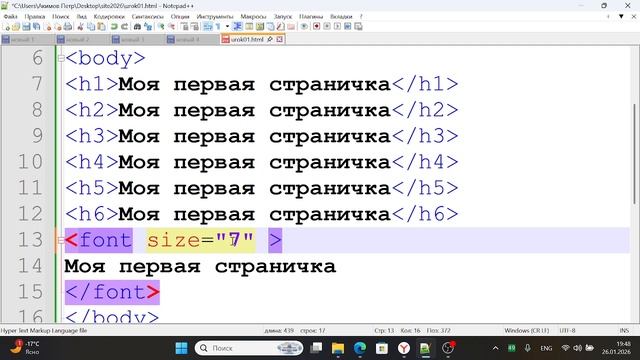The height and width of the screenshot is (360, 640).
Task: Save the current file with toolbar icon
Action: tap(26, 27)
